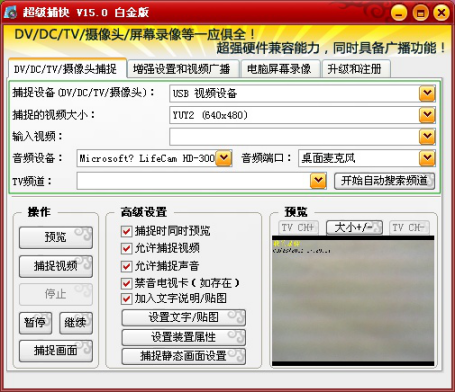455x392 pixels.
Task: Click the 捕捉设备(DV/DC/TV/摄像头) label
Action: [84, 92]
